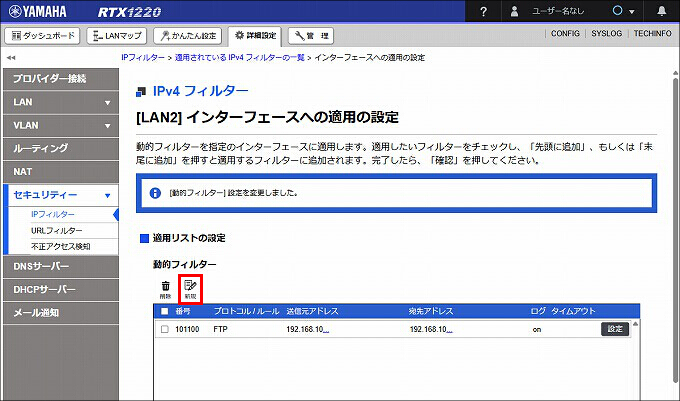This screenshot has height=401, width=680.
Task: Open DNSサーバー in sidebar
Action: click(x=61, y=267)
